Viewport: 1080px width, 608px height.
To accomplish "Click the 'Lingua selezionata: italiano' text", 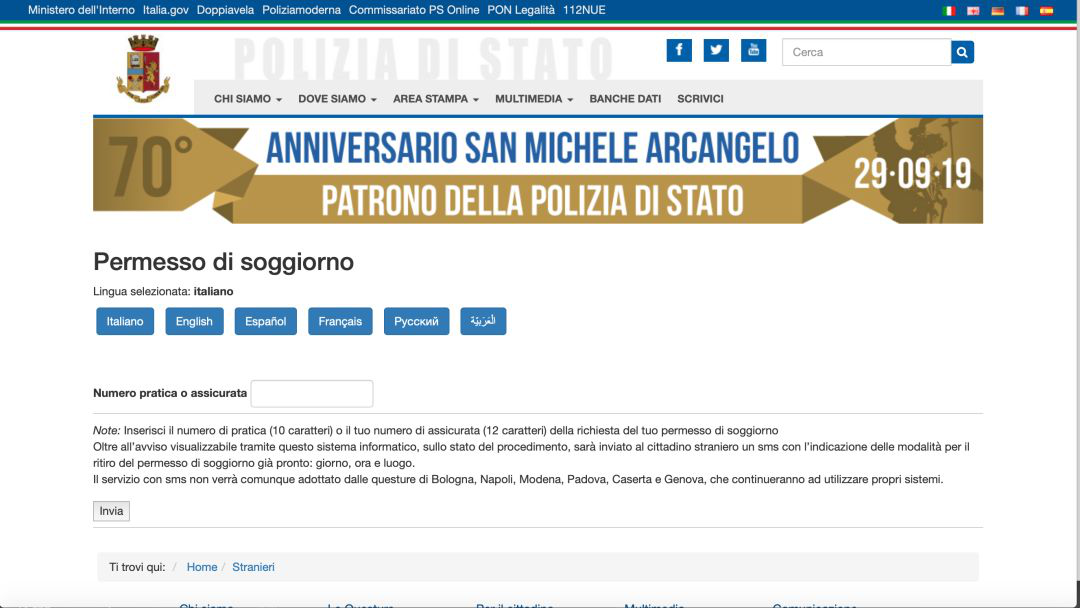I will (x=163, y=291).
